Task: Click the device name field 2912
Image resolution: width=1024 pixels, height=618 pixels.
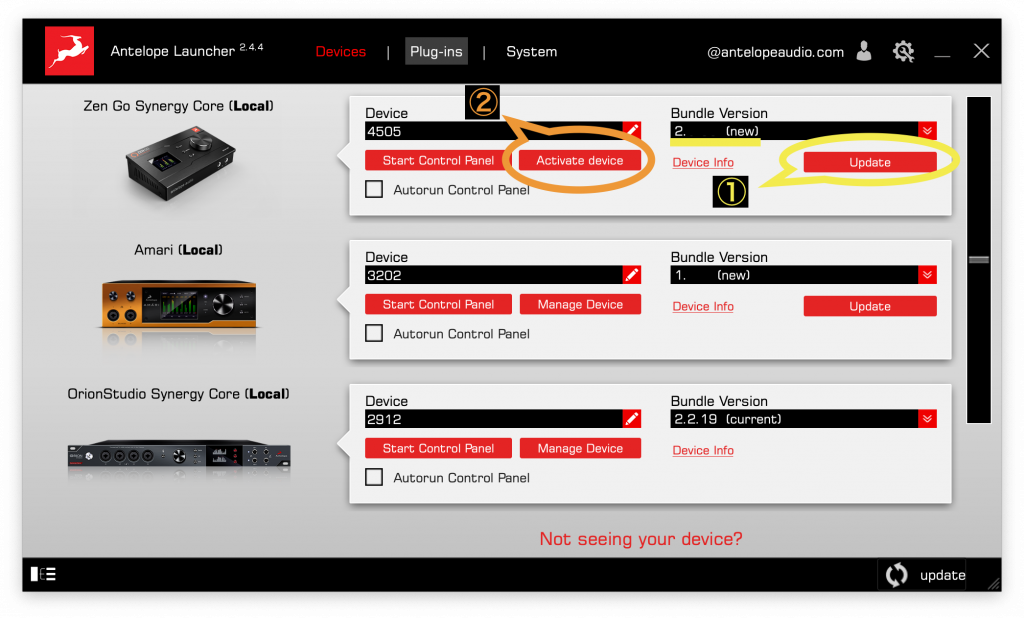Action: coord(494,419)
